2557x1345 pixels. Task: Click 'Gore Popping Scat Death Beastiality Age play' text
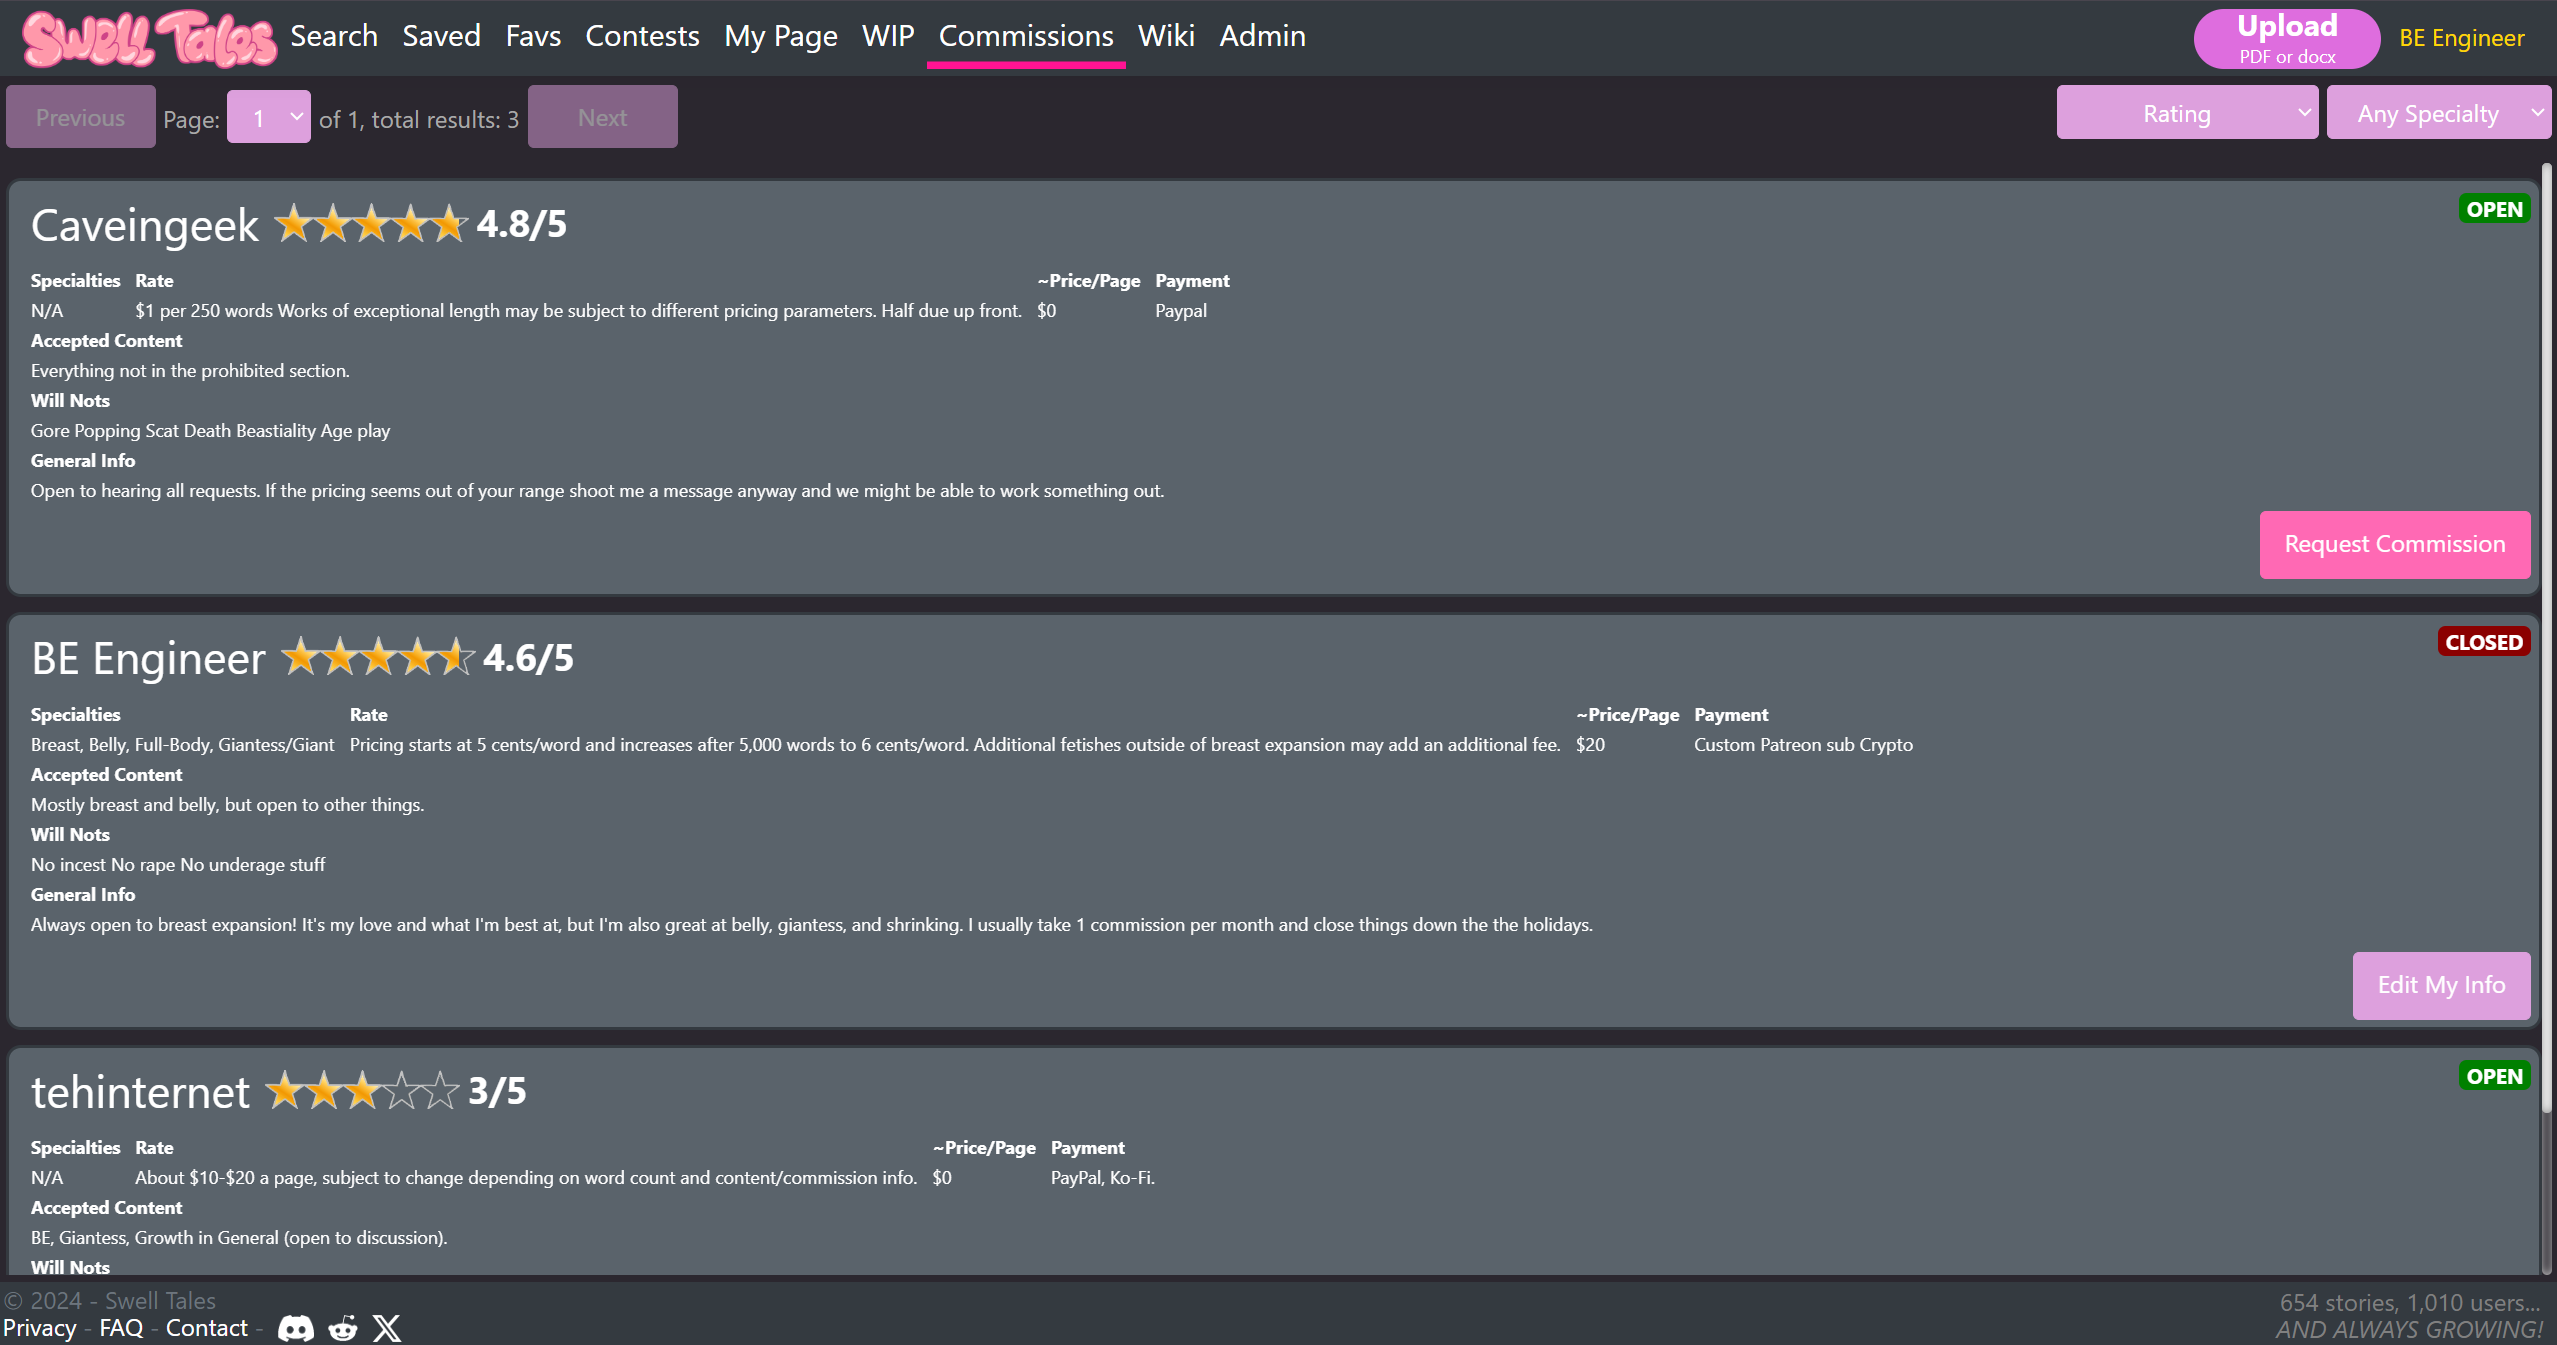click(210, 431)
